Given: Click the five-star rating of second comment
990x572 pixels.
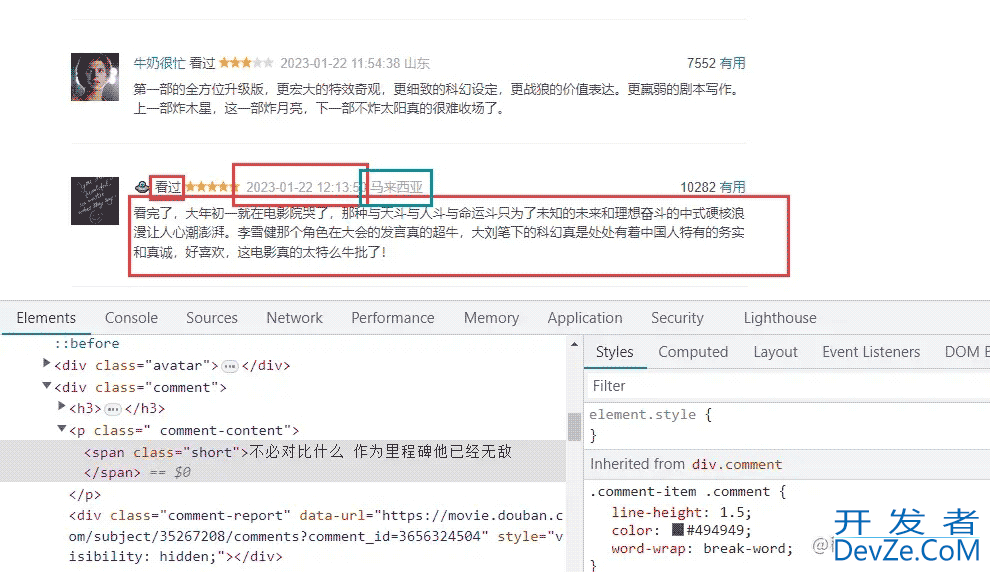Looking at the screenshot, I should click(212, 187).
